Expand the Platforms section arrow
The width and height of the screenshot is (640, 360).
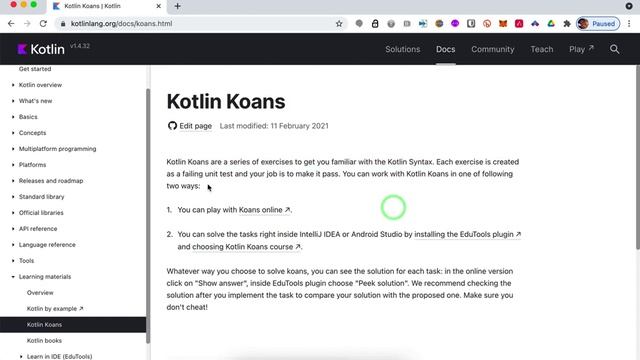[x=13, y=164]
